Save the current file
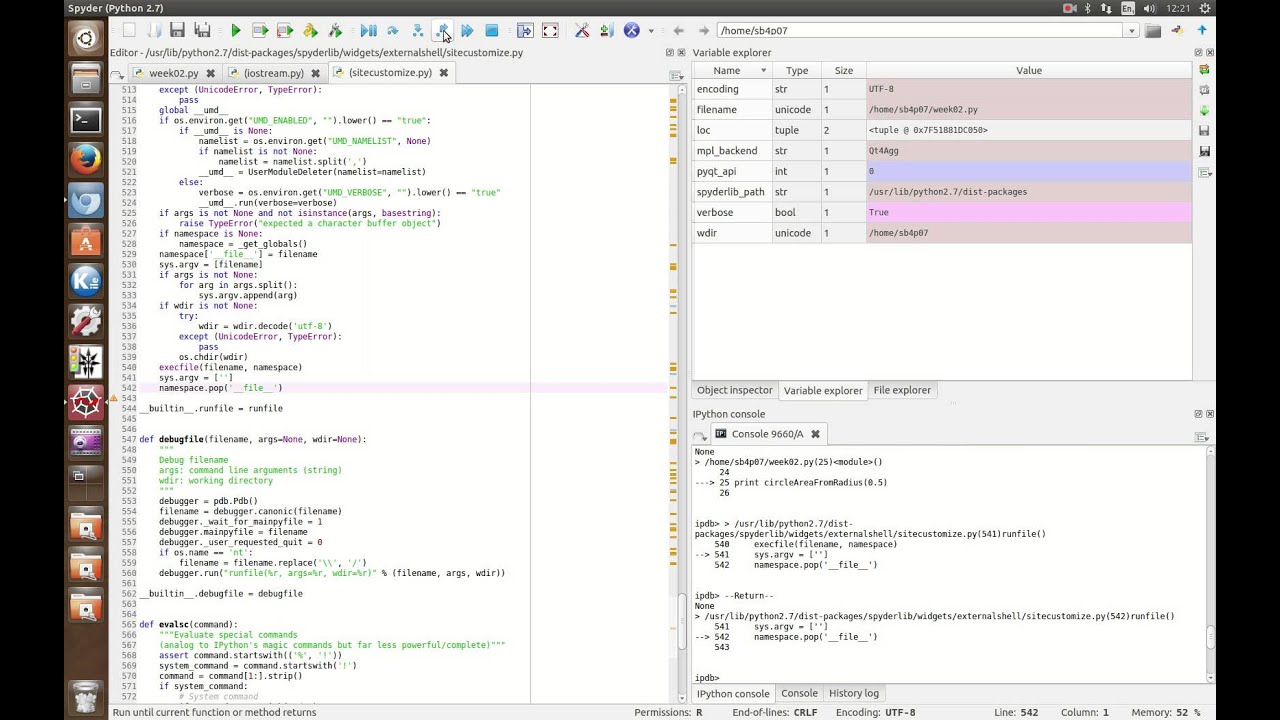This screenshot has height=720, width=1280. (177, 31)
